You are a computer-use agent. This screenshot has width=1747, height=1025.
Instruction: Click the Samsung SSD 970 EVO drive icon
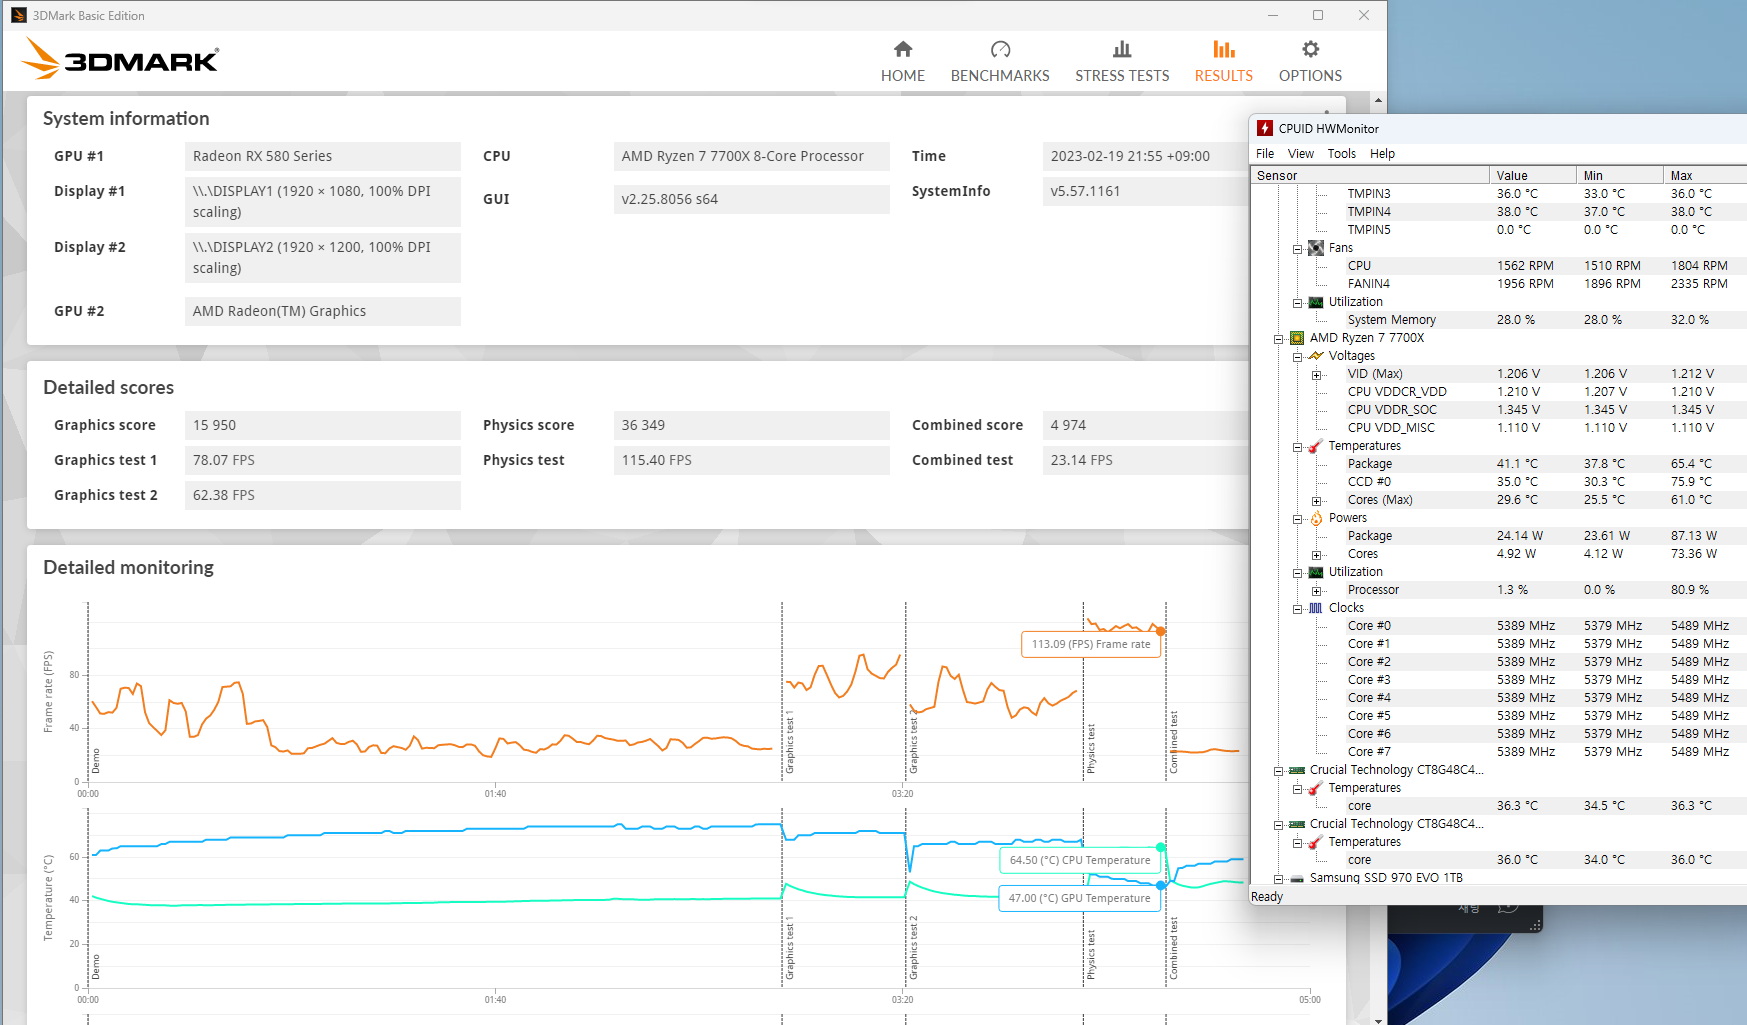click(x=1297, y=878)
